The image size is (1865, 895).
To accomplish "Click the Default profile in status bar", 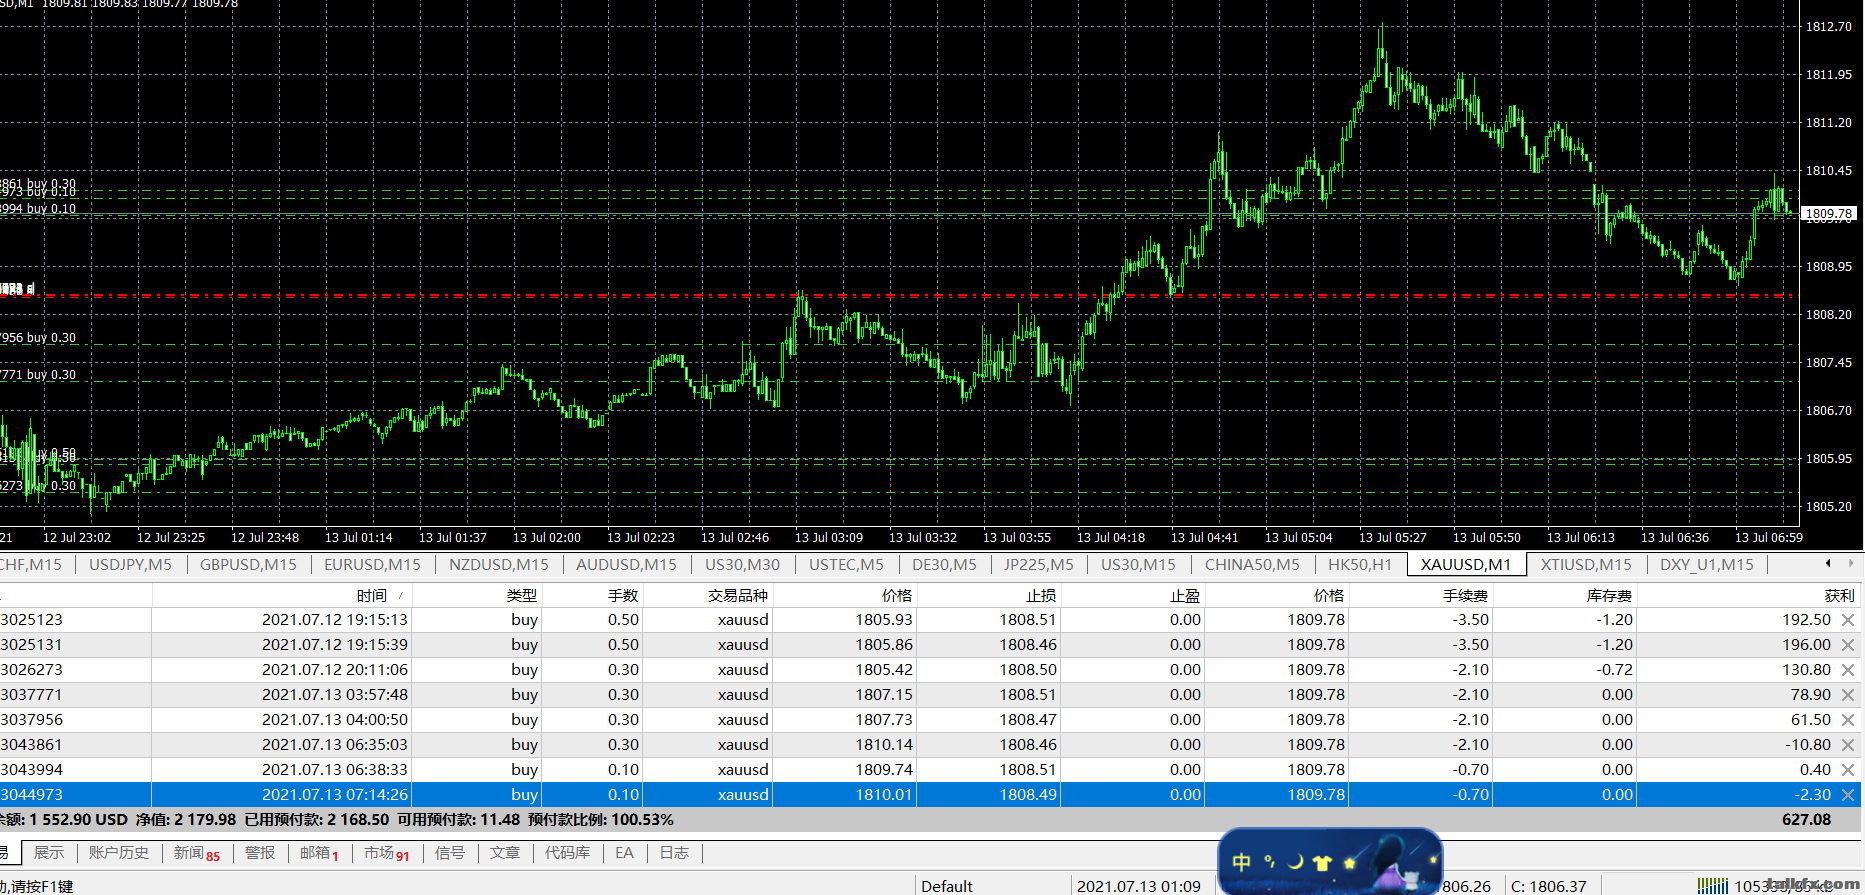I will click(x=947, y=886).
